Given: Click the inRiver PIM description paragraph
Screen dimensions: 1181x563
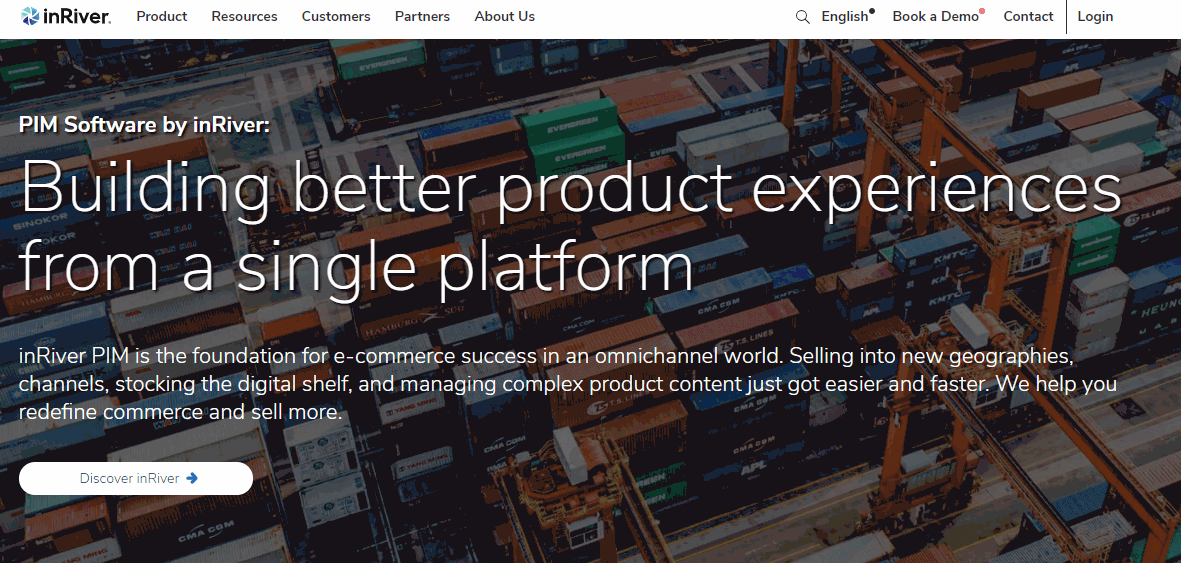Looking at the screenshot, I should (x=567, y=384).
